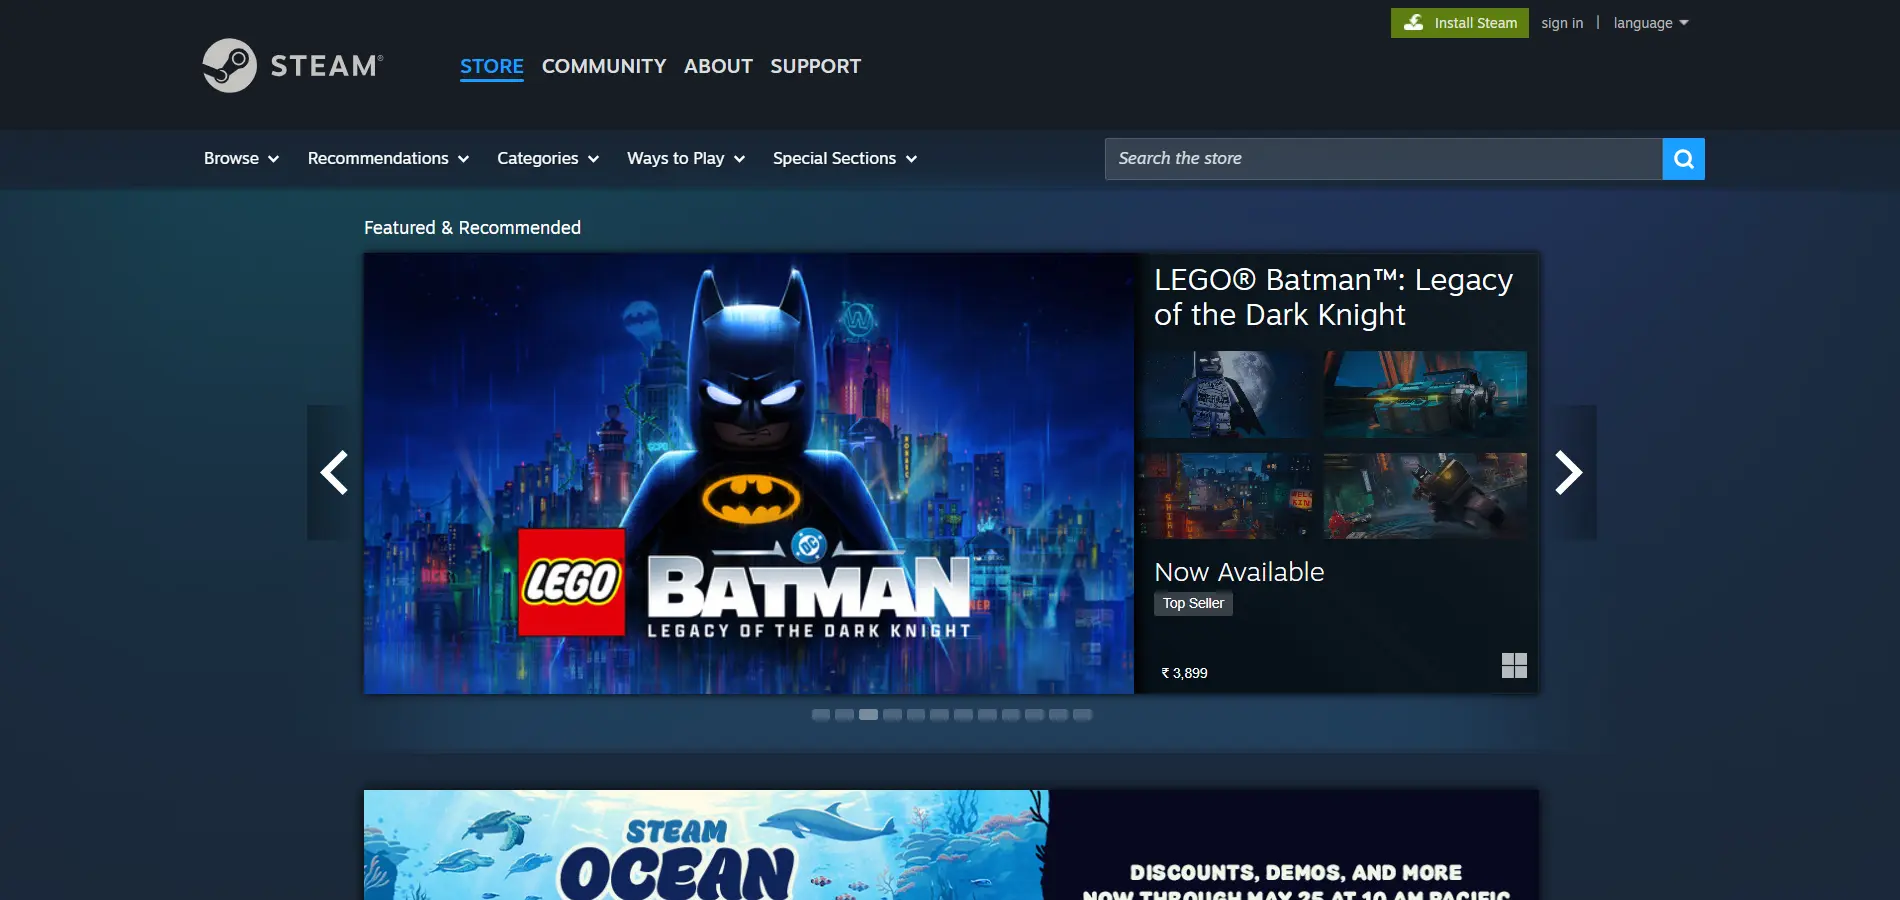The width and height of the screenshot is (1900, 900).
Task: Open the ABOUT page
Action: click(x=718, y=66)
